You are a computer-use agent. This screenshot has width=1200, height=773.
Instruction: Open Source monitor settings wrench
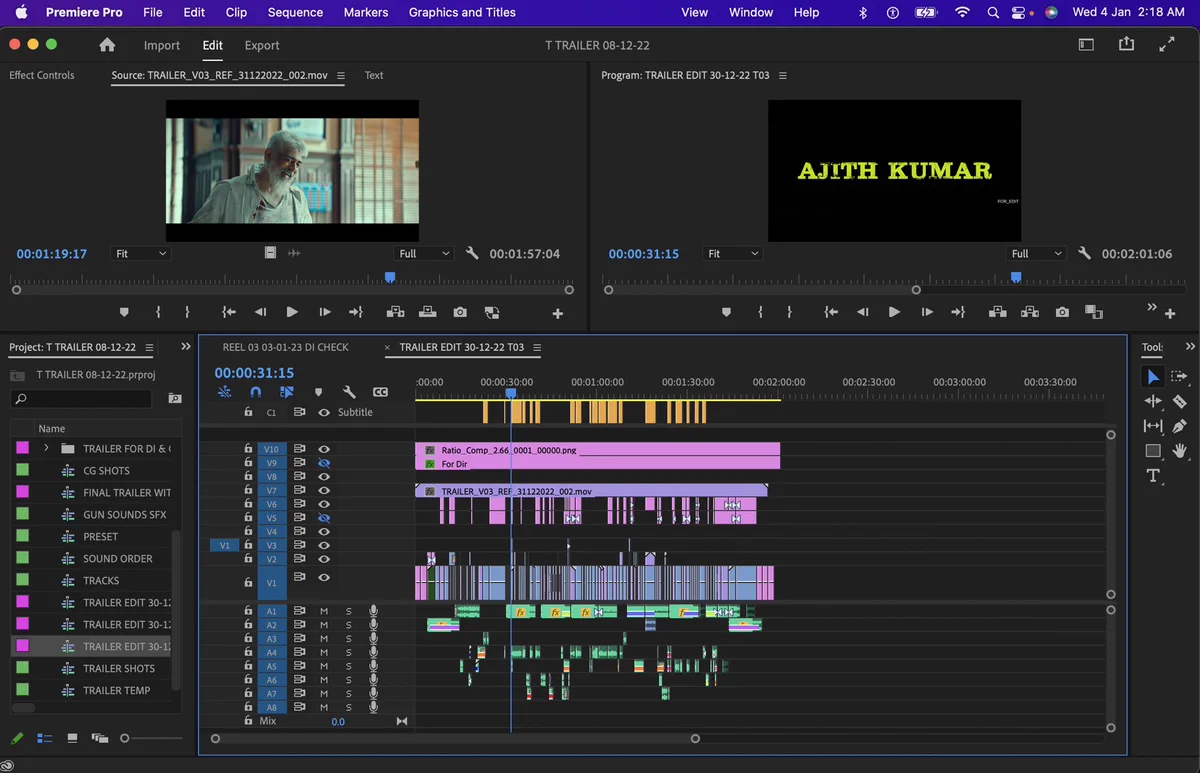coord(473,253)
